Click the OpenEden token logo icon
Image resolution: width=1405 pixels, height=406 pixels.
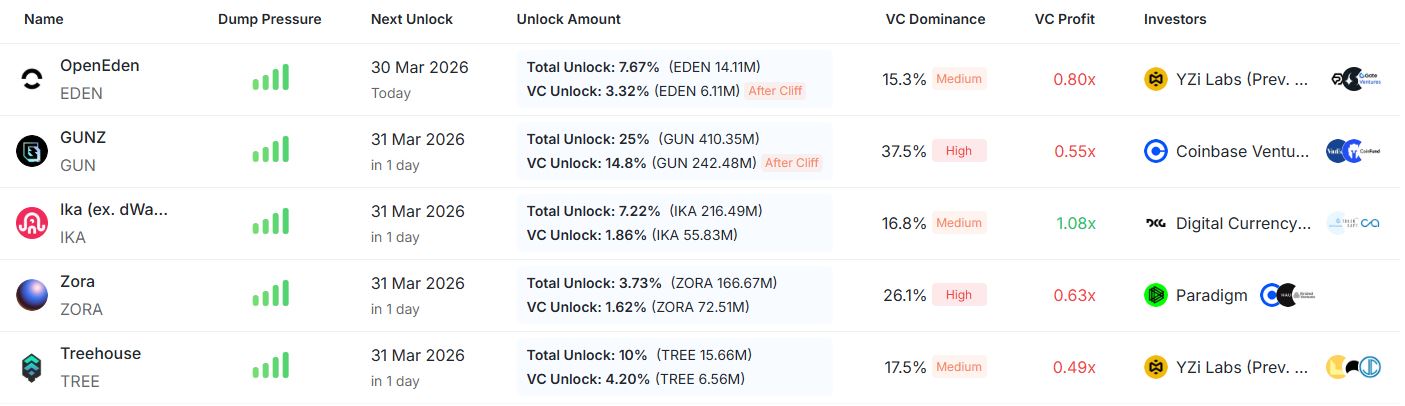pos(32,79)
